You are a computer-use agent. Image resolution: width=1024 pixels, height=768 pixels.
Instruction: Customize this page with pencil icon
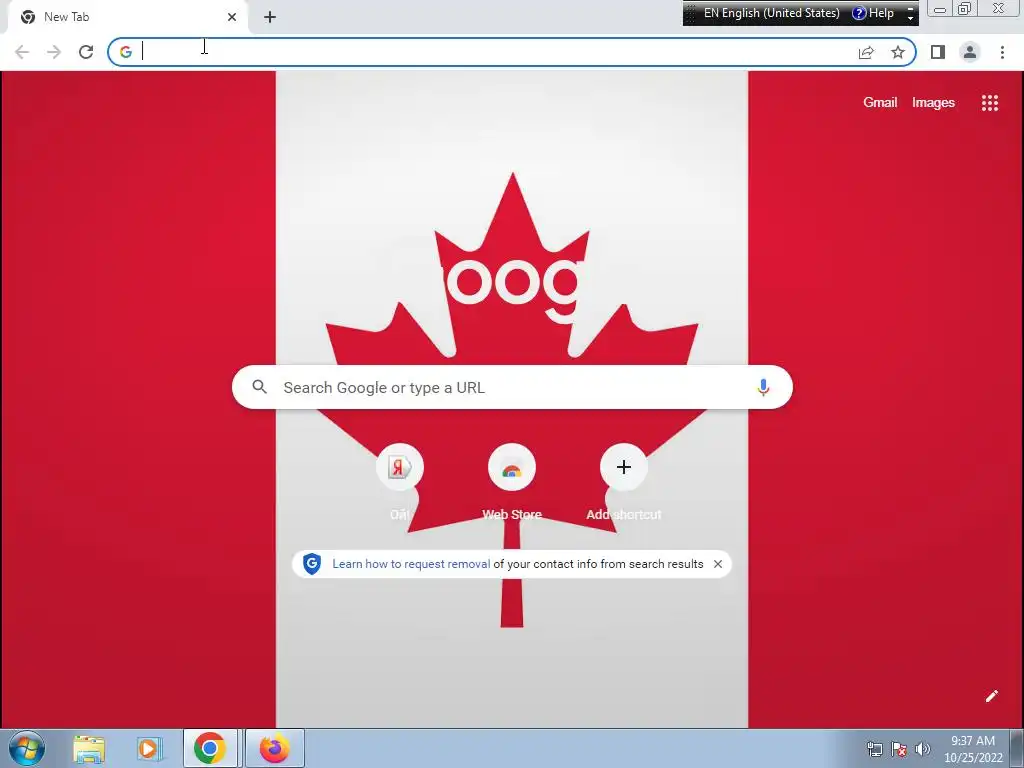991,696
